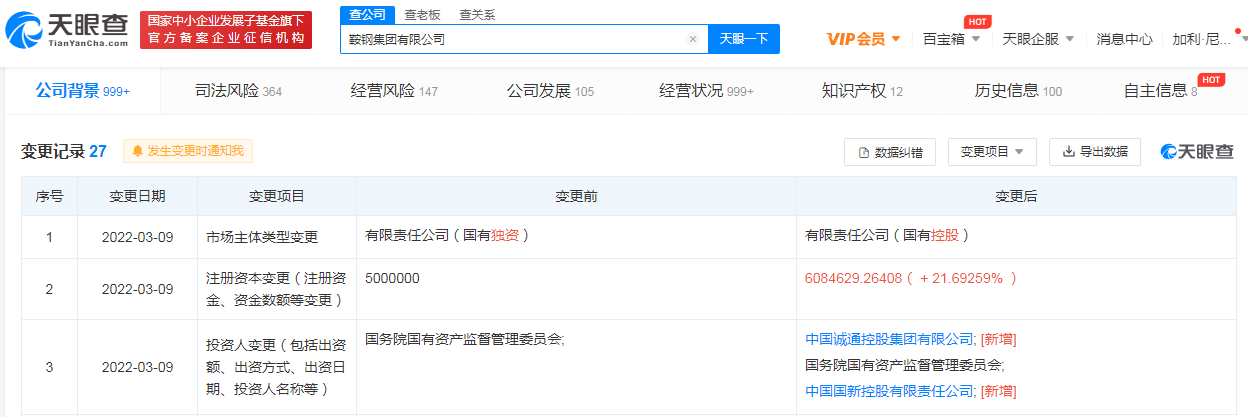
Task: Select the 查老板 search tab
Action: click(422, 14)
